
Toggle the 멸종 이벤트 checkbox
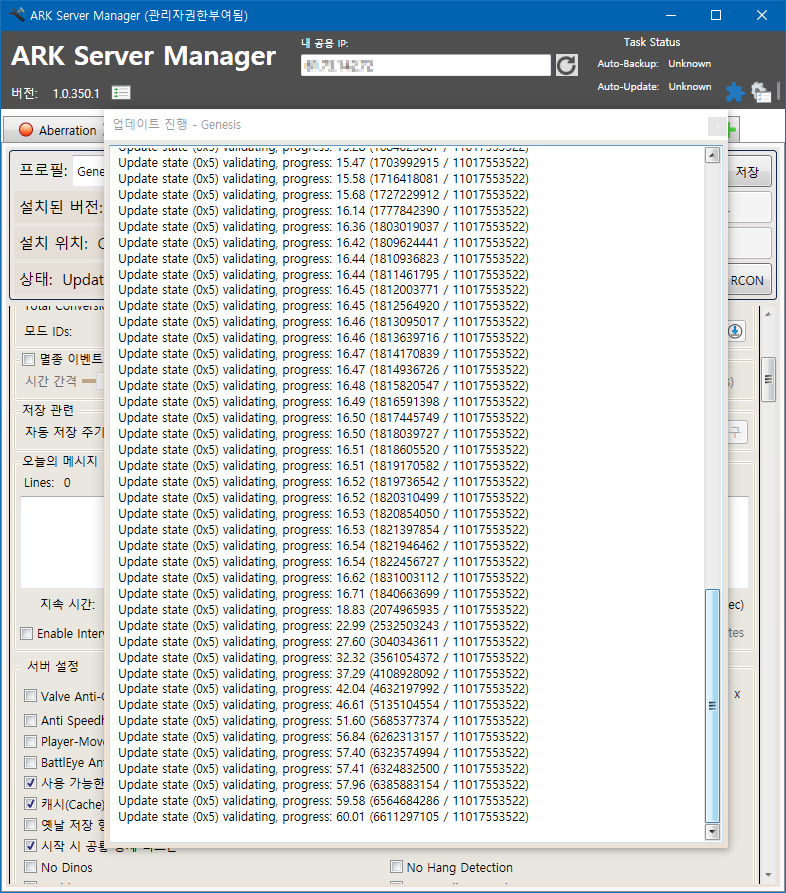pyautogui.click(x=28, y=359)
